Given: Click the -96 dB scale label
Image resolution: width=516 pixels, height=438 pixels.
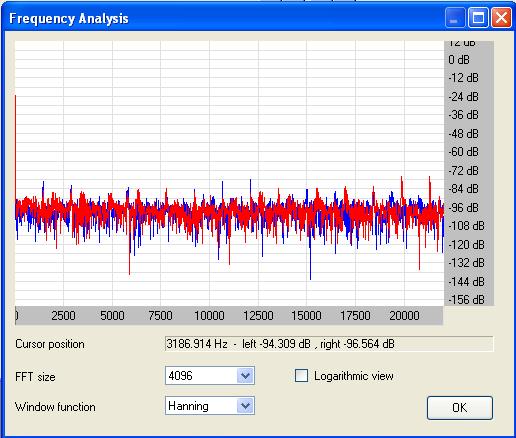Looking at the screenshot, I should click(x=464, y=208).
